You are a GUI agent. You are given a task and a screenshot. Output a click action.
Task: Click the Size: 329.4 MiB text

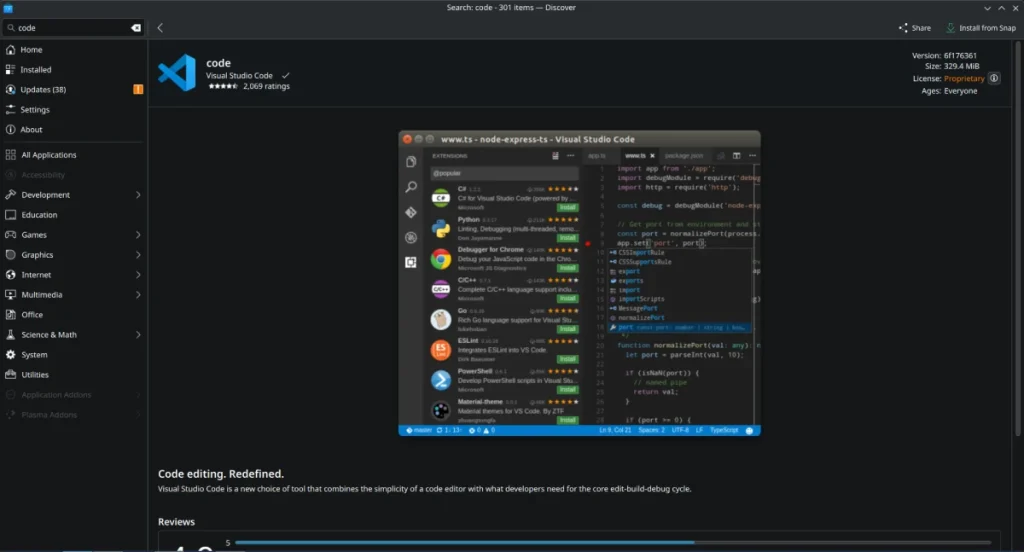[952, 66]
